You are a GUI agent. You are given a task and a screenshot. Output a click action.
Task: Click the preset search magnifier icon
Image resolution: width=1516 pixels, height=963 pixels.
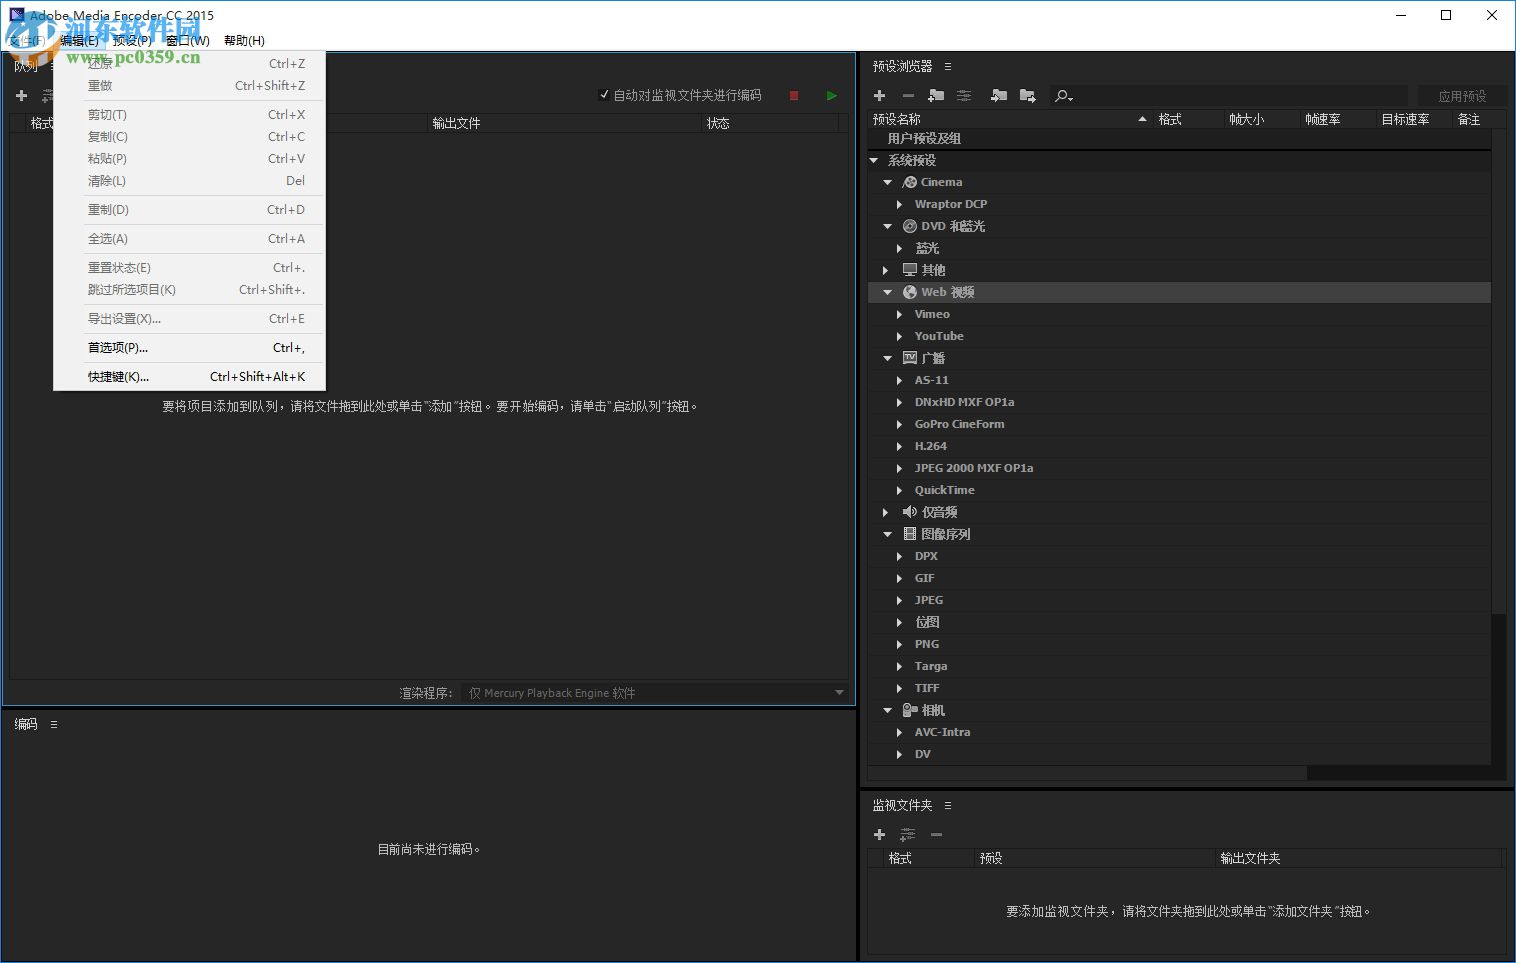(1062, 96)
